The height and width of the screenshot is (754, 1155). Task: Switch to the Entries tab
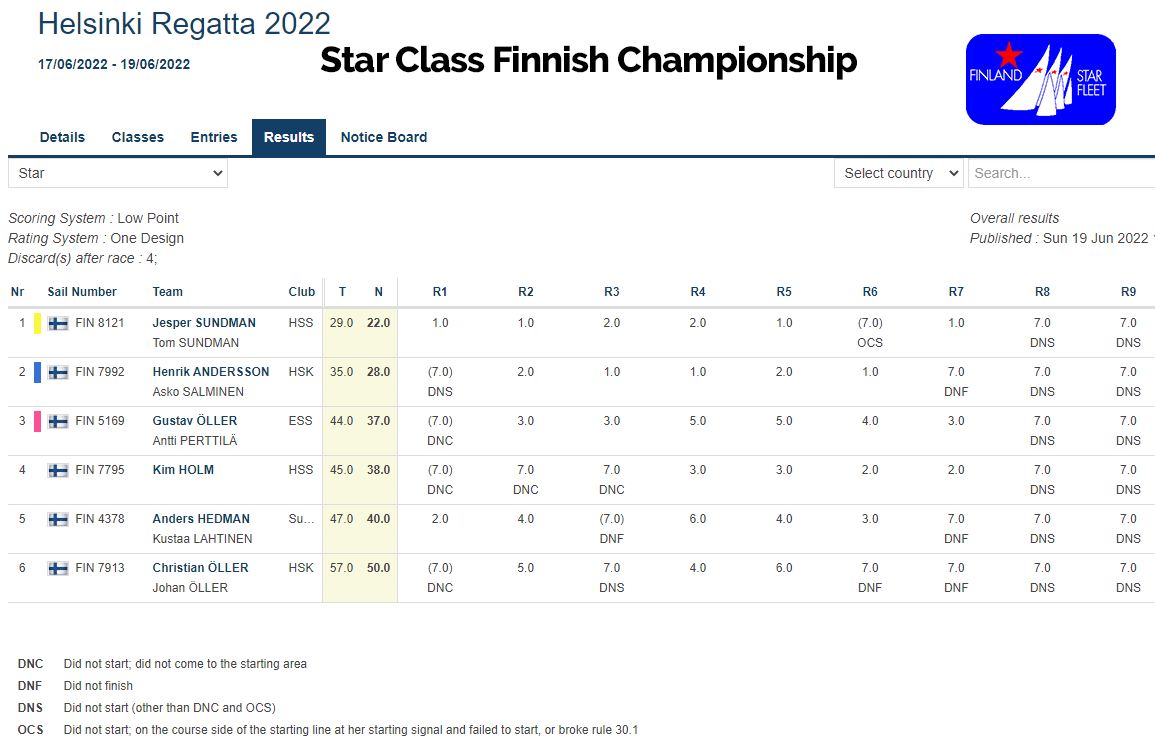[214, 137]
